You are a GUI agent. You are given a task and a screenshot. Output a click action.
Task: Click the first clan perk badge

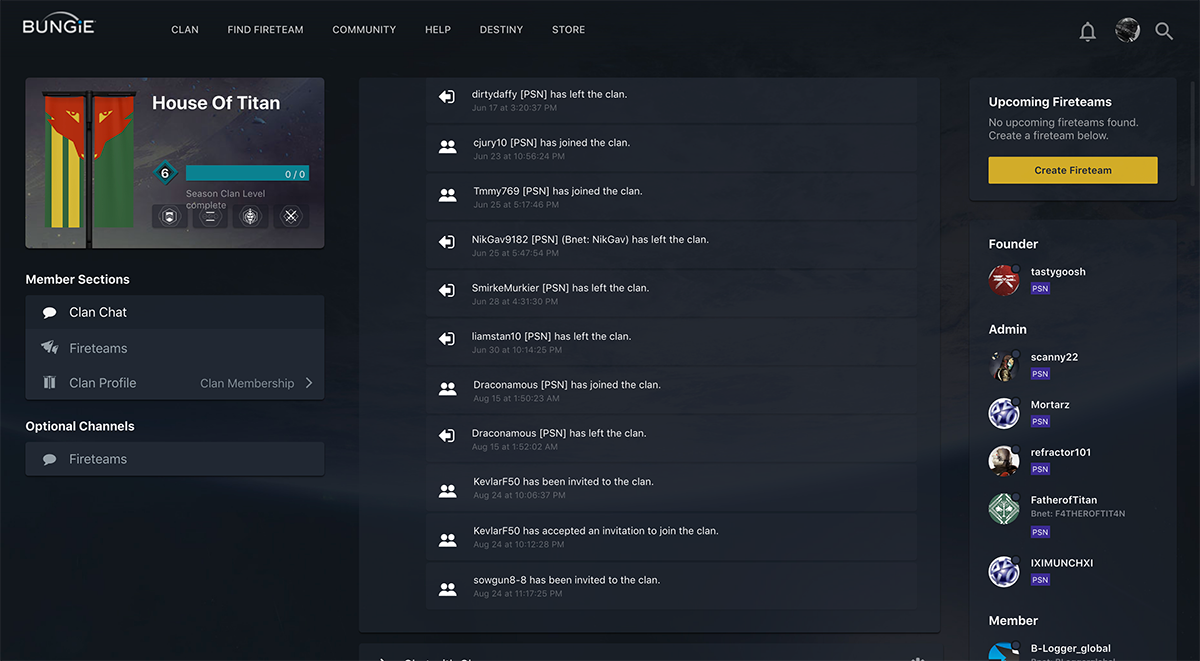tap(168, 216)
